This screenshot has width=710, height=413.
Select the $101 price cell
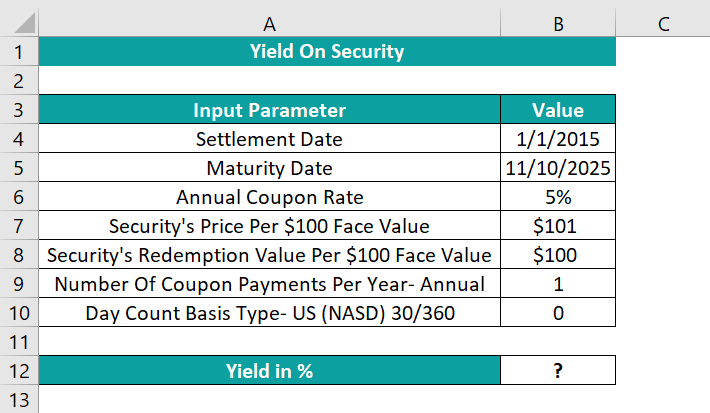(558, 226)
